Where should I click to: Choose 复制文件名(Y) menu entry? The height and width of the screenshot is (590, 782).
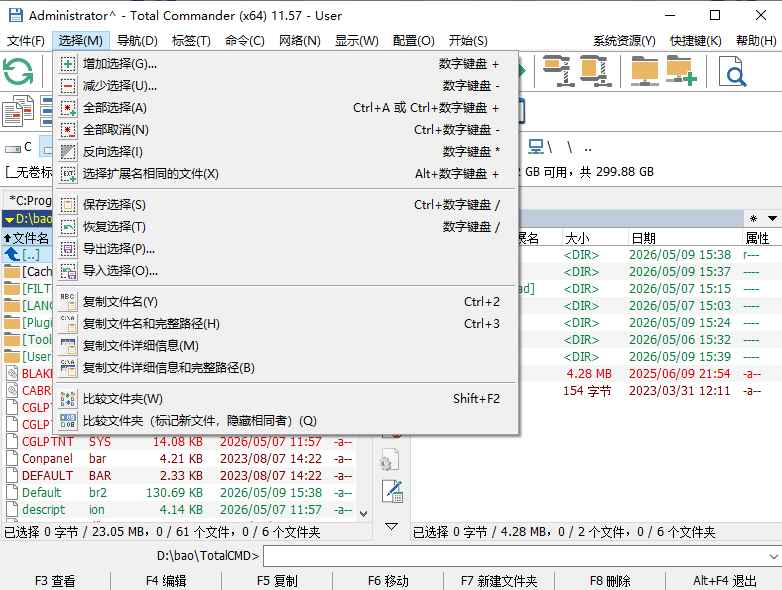tap(286, 302)
